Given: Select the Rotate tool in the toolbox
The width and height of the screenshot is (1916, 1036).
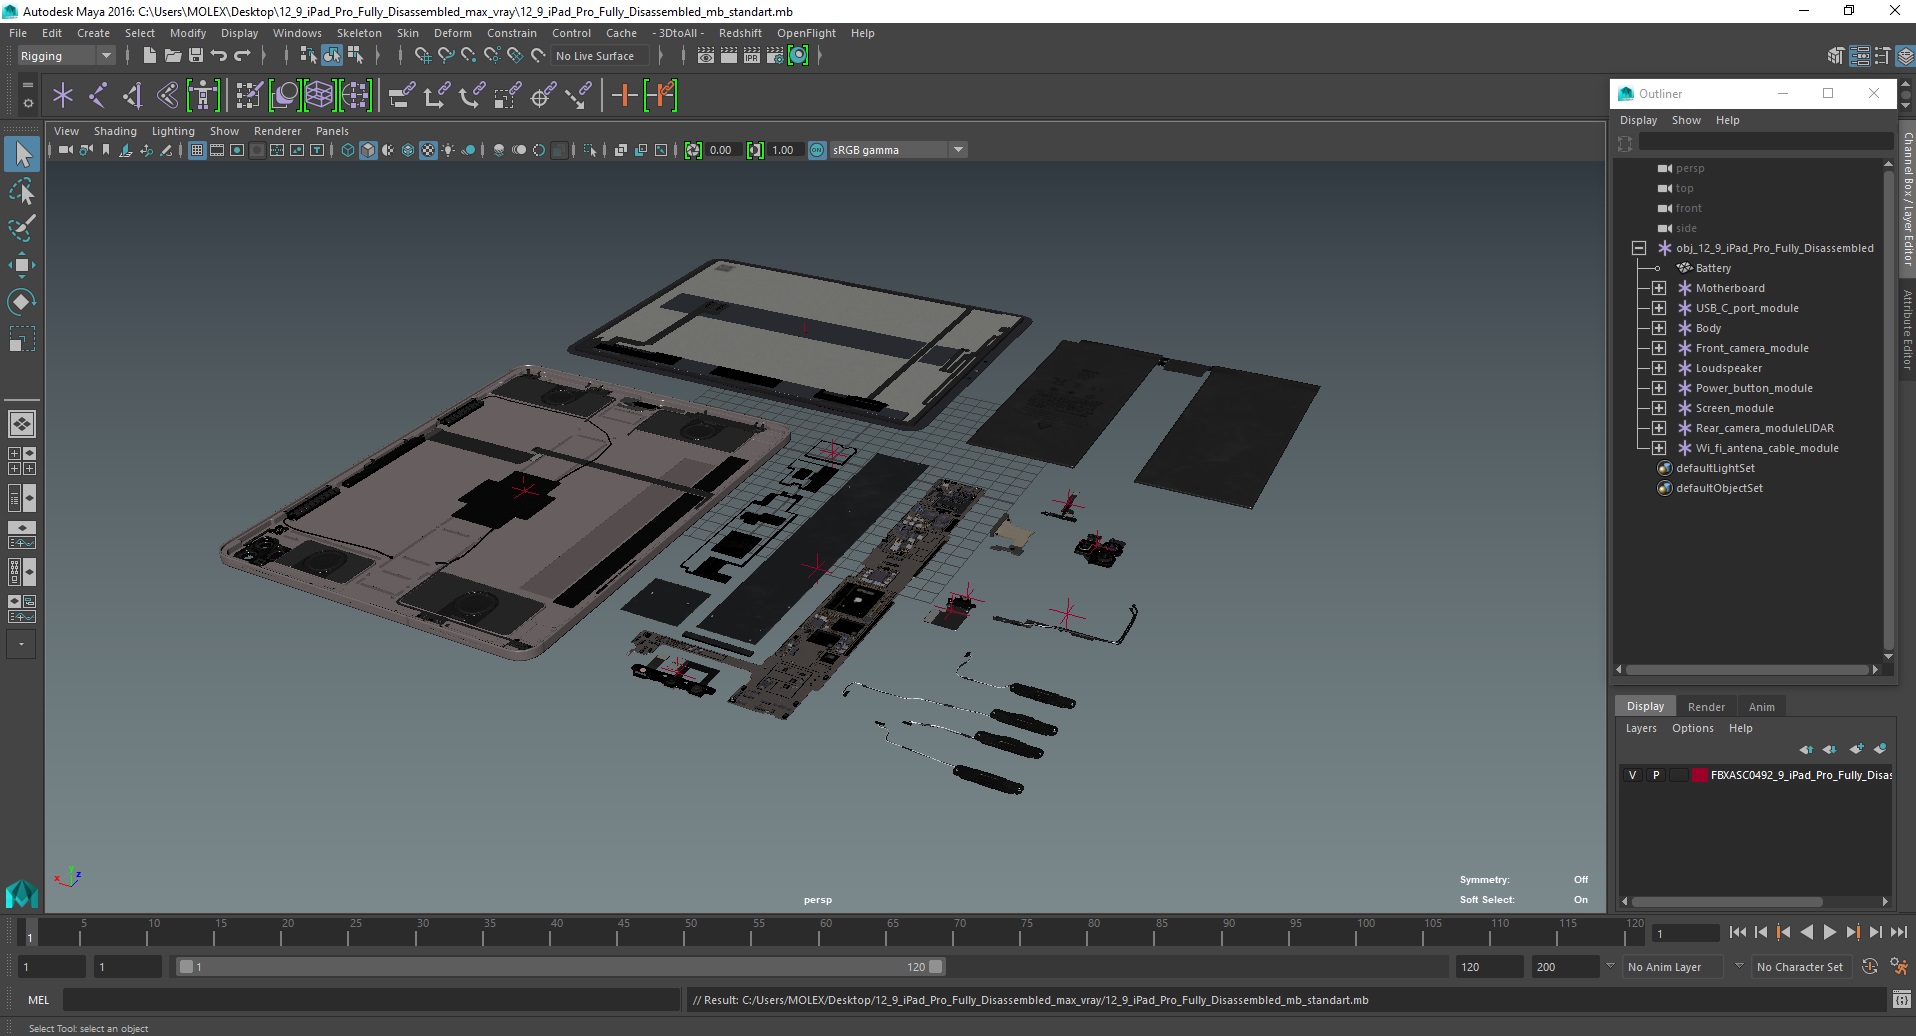Looking at the screenshot, I should pyautogui.click(x=21, y=302).
